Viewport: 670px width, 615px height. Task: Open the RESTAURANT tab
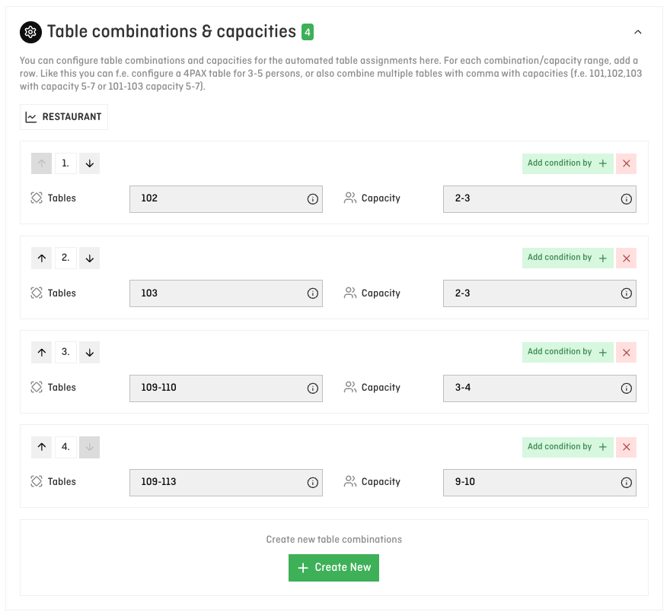pos(64,117)
